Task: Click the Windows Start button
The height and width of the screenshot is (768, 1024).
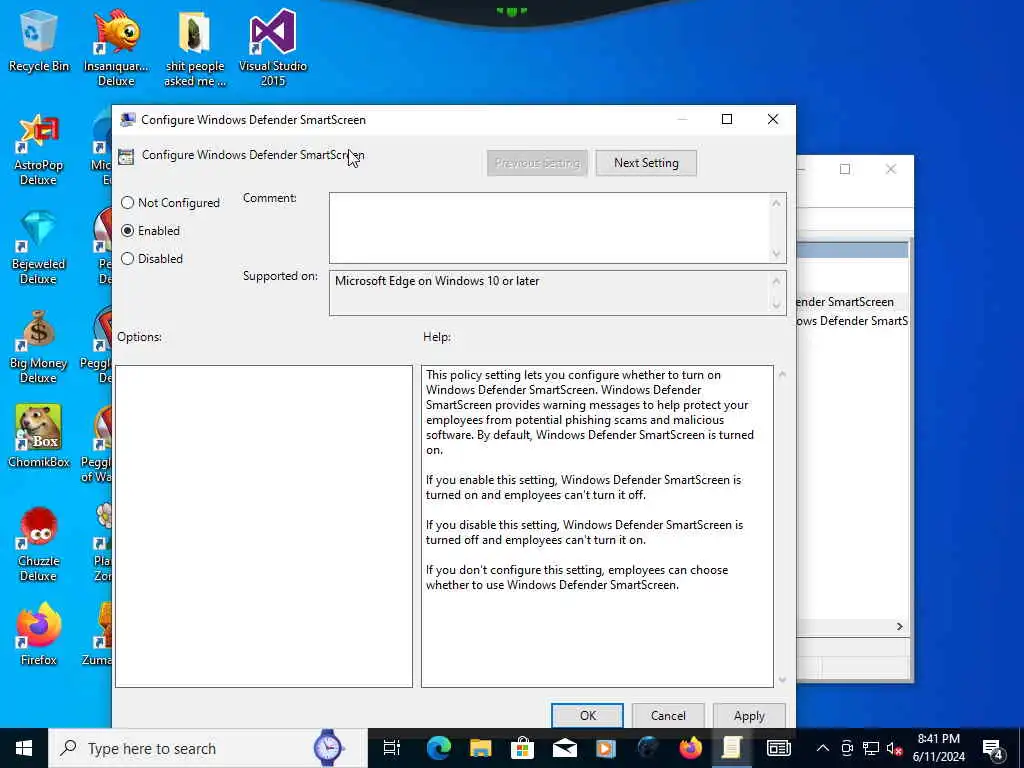Action: (x=24, y=748)
